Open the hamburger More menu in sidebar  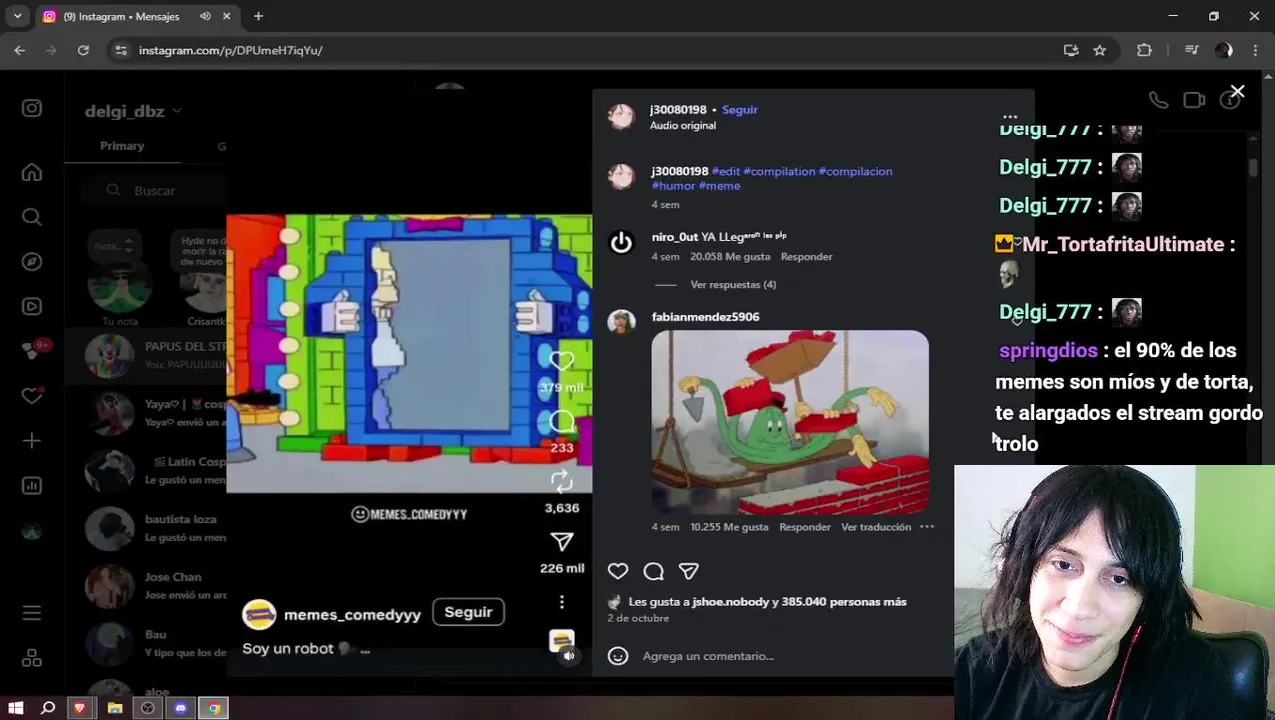[x=32, y=613]
